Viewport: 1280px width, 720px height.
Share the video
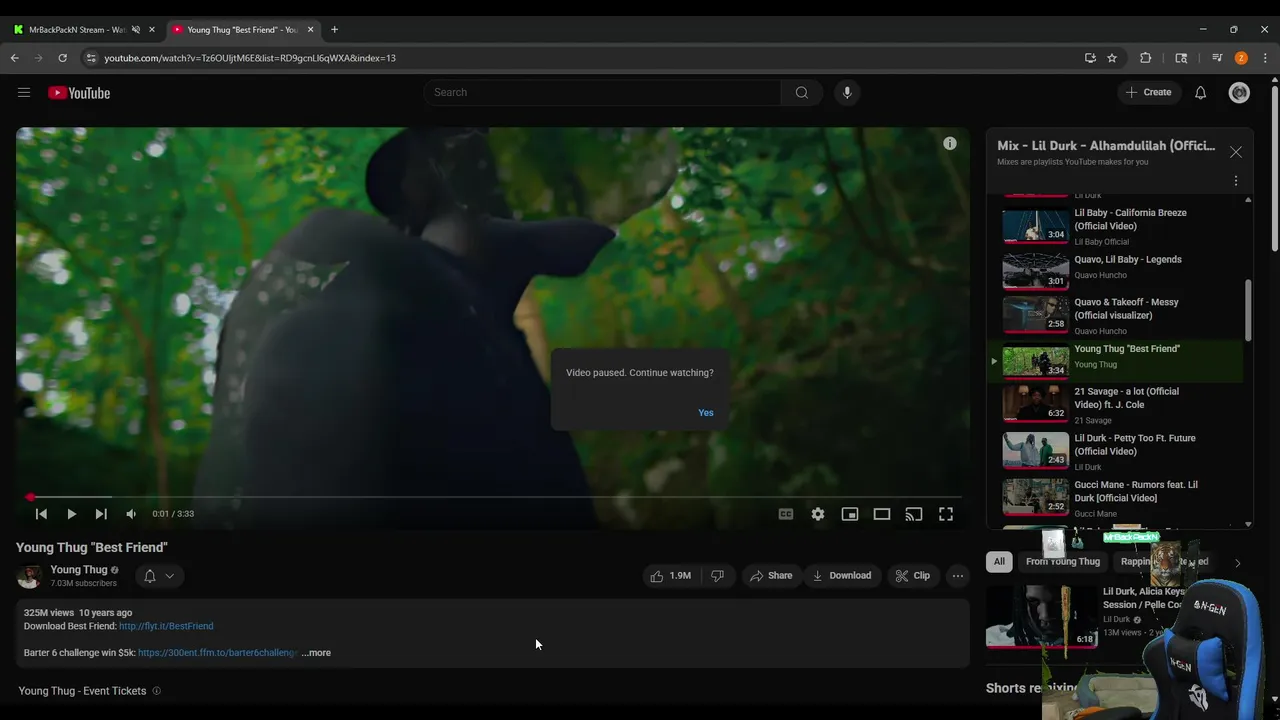(x=771, y=576)
